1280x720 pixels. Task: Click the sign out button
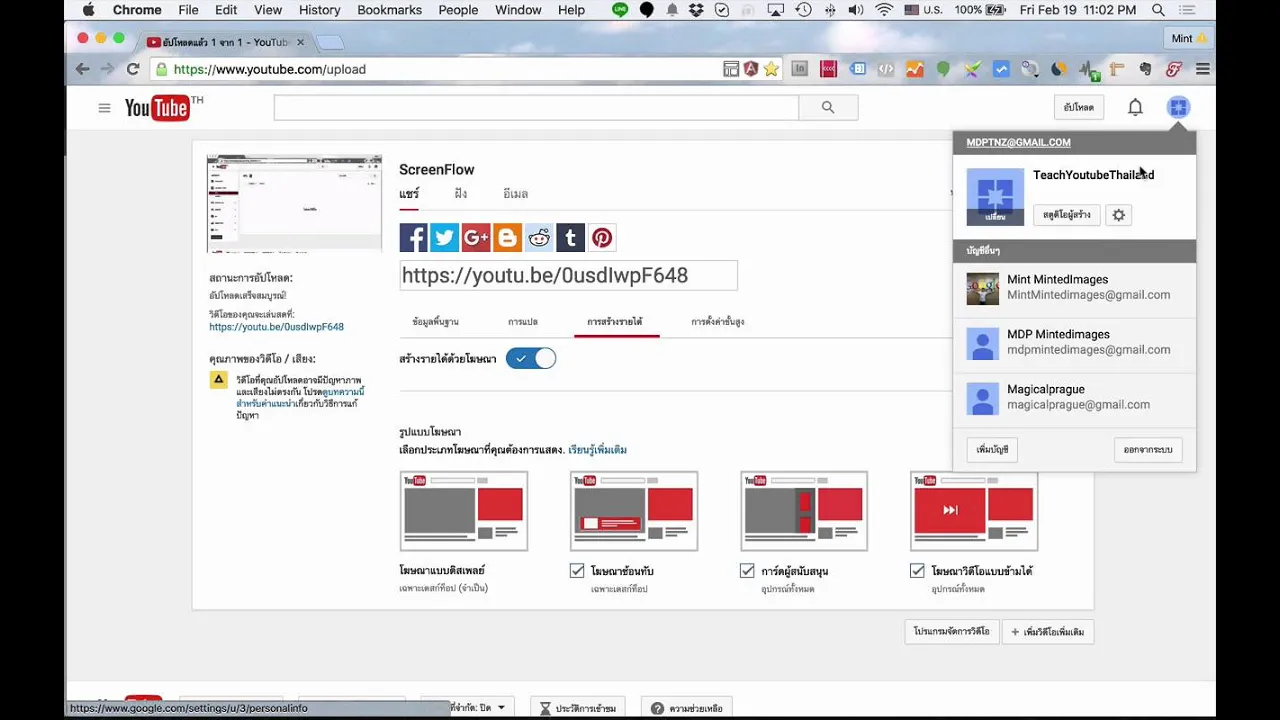1148,450
